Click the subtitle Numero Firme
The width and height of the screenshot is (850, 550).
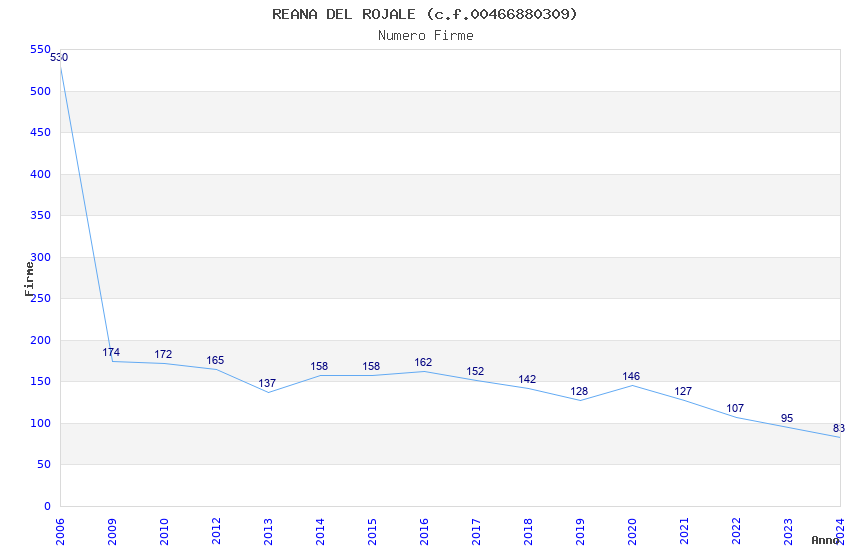[426, 36]
